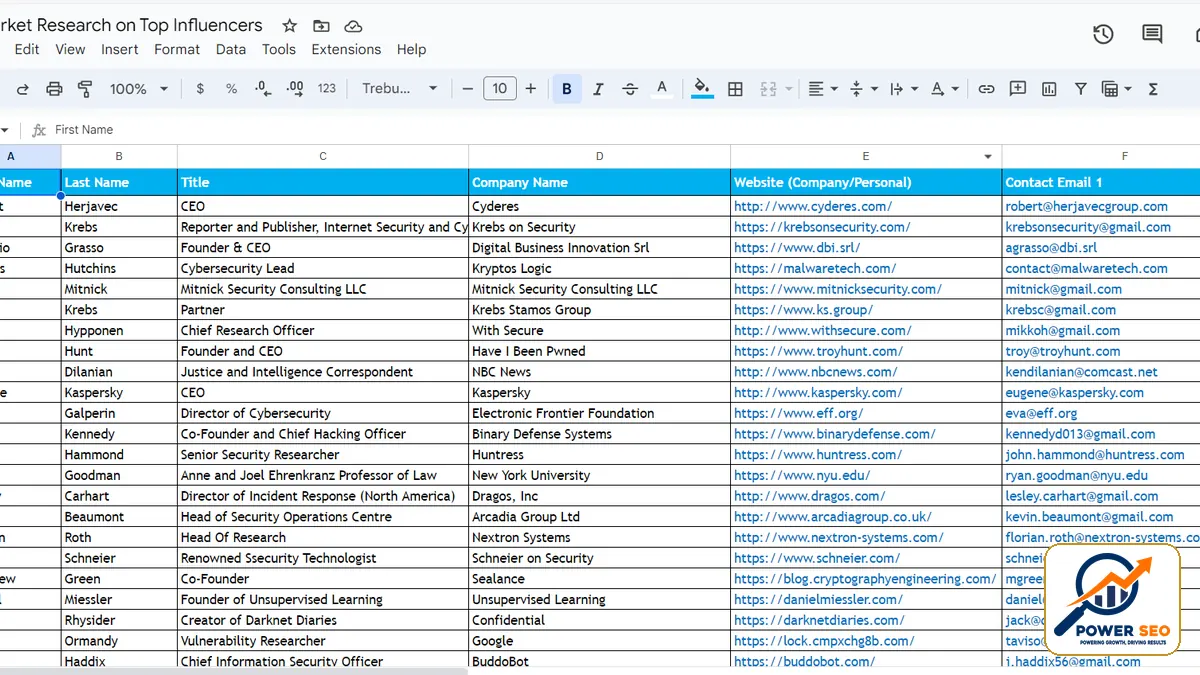The width and height of the screenshot is (1200, 675).
Task: Open the Extensions menu
Action: click(x=346, y=49)
